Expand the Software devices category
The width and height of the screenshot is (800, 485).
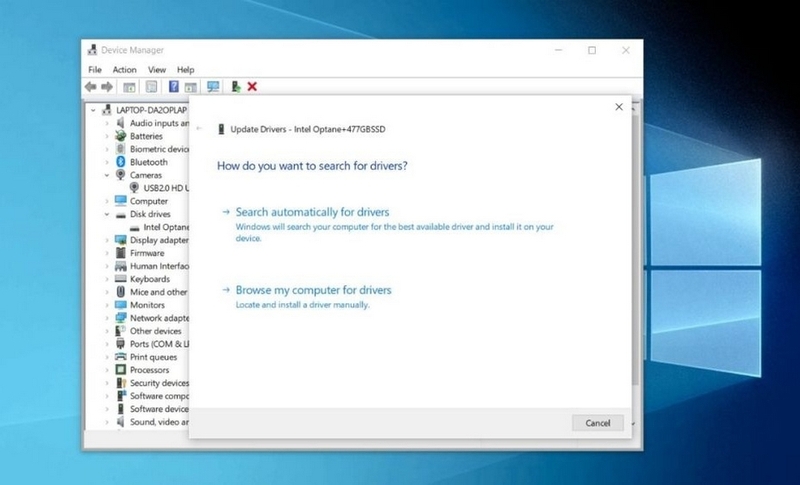click(107, 409)
